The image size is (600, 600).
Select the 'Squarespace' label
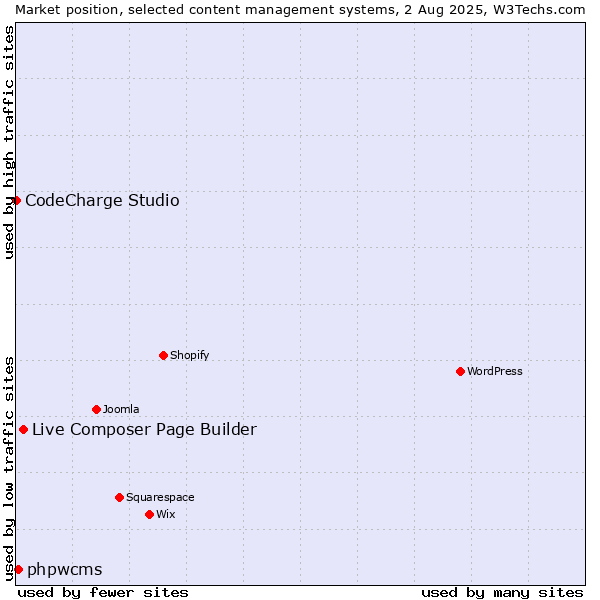160,497
